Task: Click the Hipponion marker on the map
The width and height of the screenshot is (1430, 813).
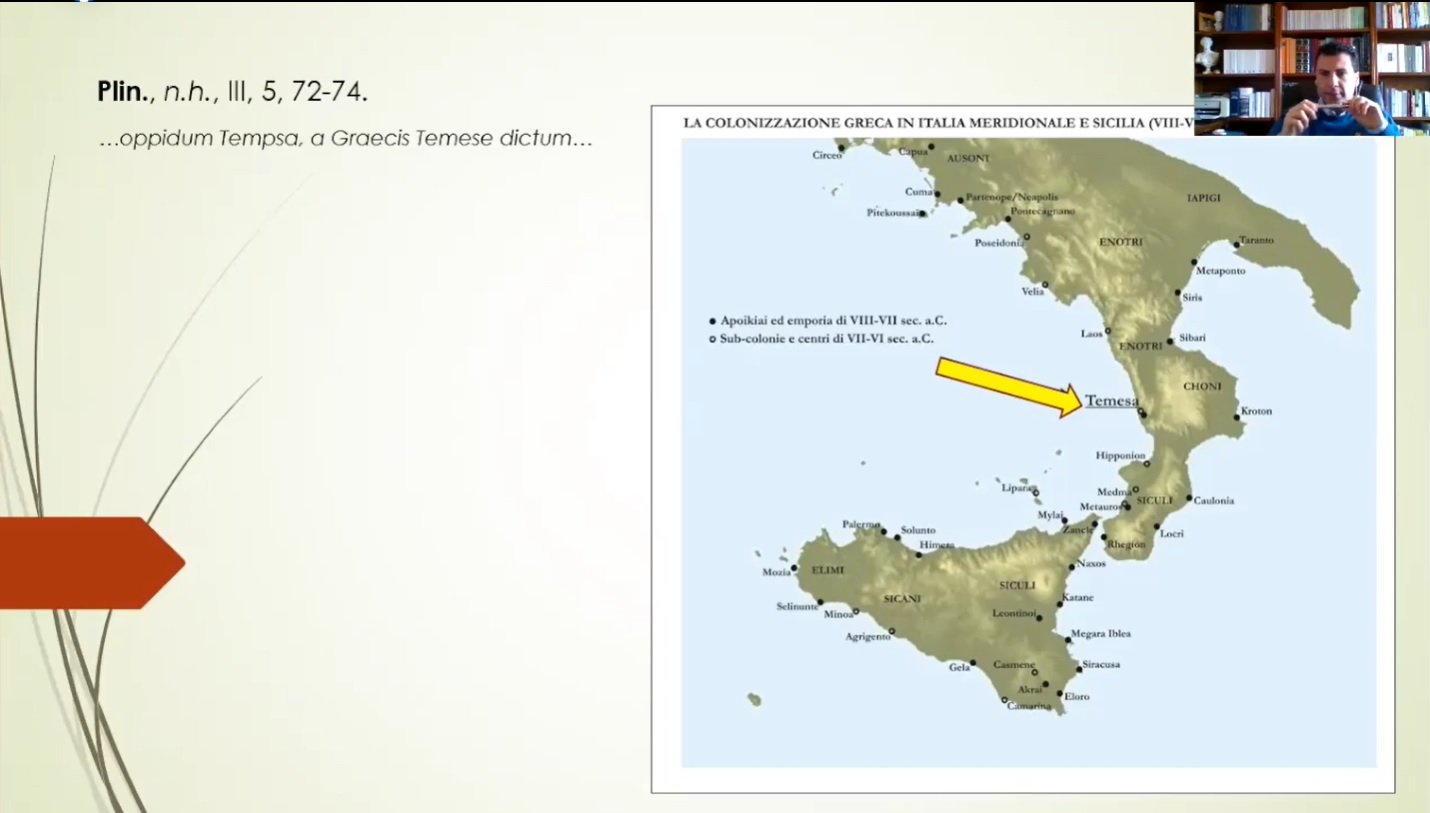Action: coord(1147,464)
